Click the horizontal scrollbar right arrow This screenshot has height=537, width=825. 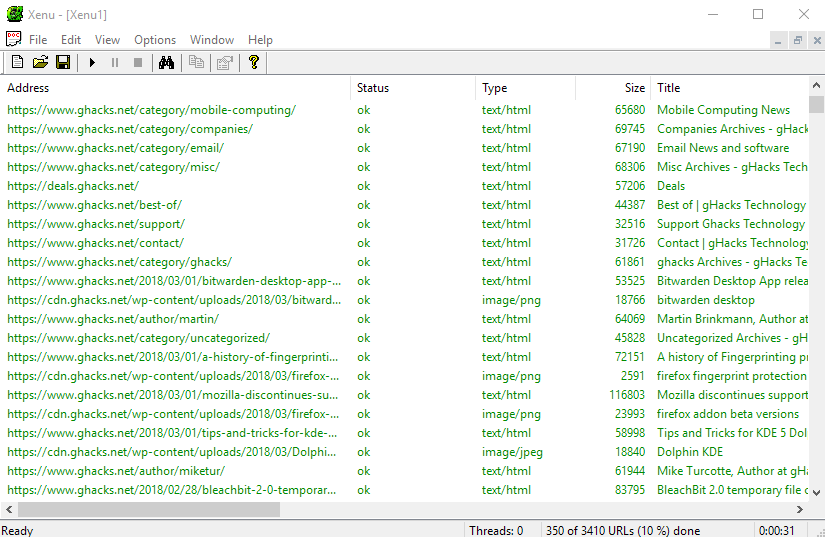click(800, 509)
